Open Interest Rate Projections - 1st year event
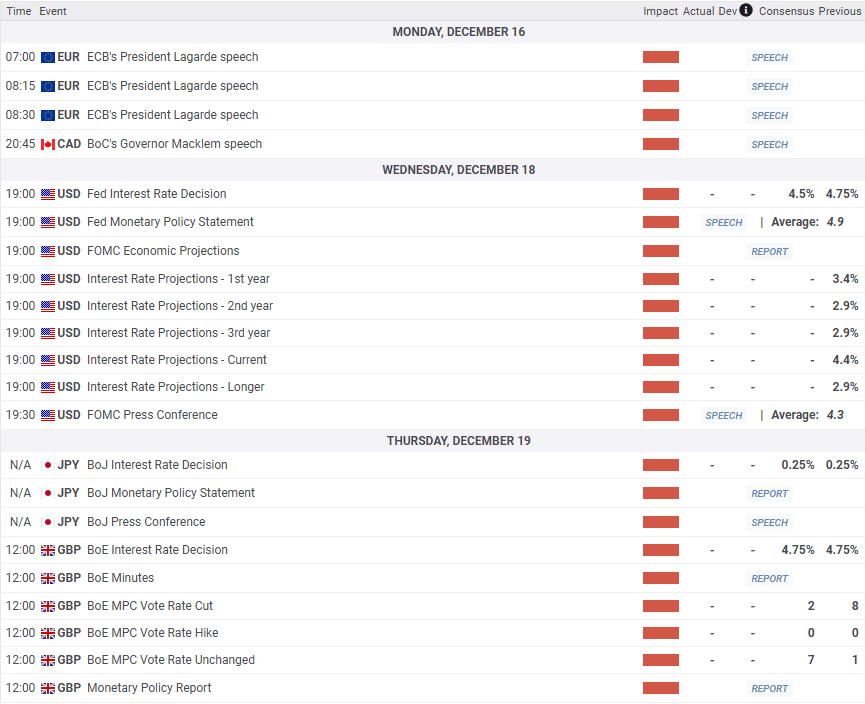 (178, 279)
